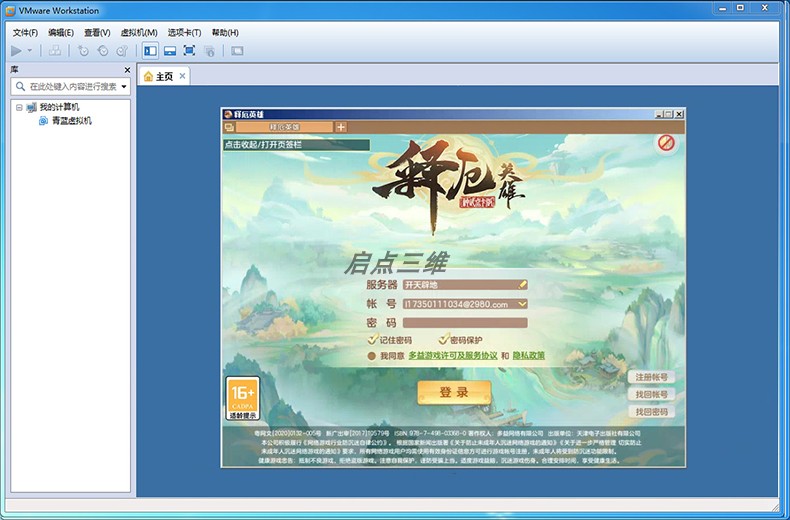Click the pencil edit icon on server field

click(522, 285)
